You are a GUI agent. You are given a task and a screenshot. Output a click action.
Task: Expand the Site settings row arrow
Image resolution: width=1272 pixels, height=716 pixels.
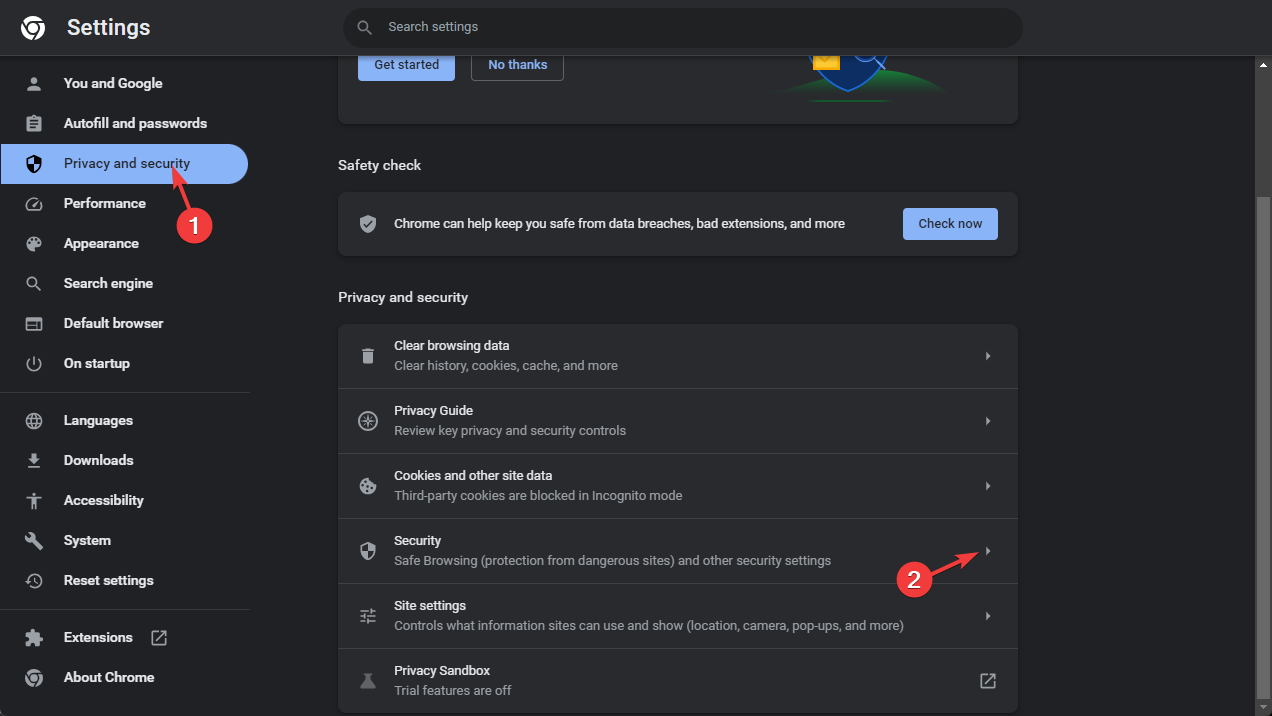click(988, 616)
